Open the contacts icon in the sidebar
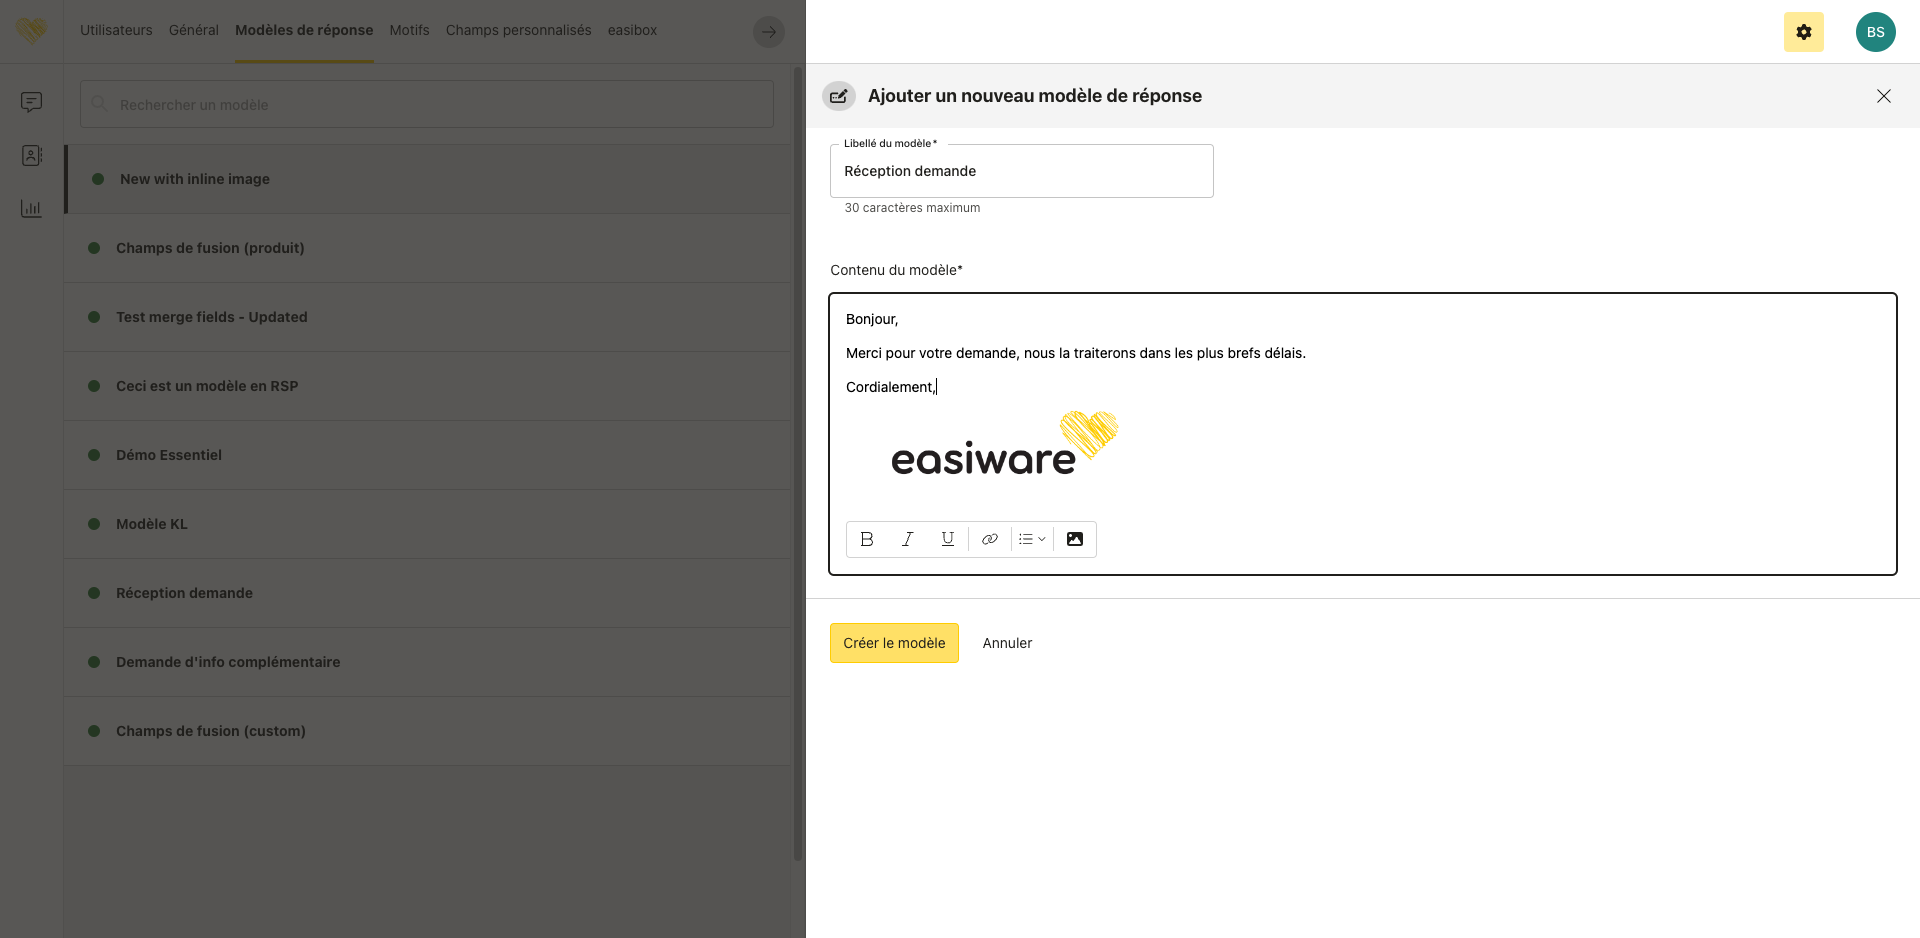The height and width of the screenshot is (938, 1920). click(x=32, y=155)
